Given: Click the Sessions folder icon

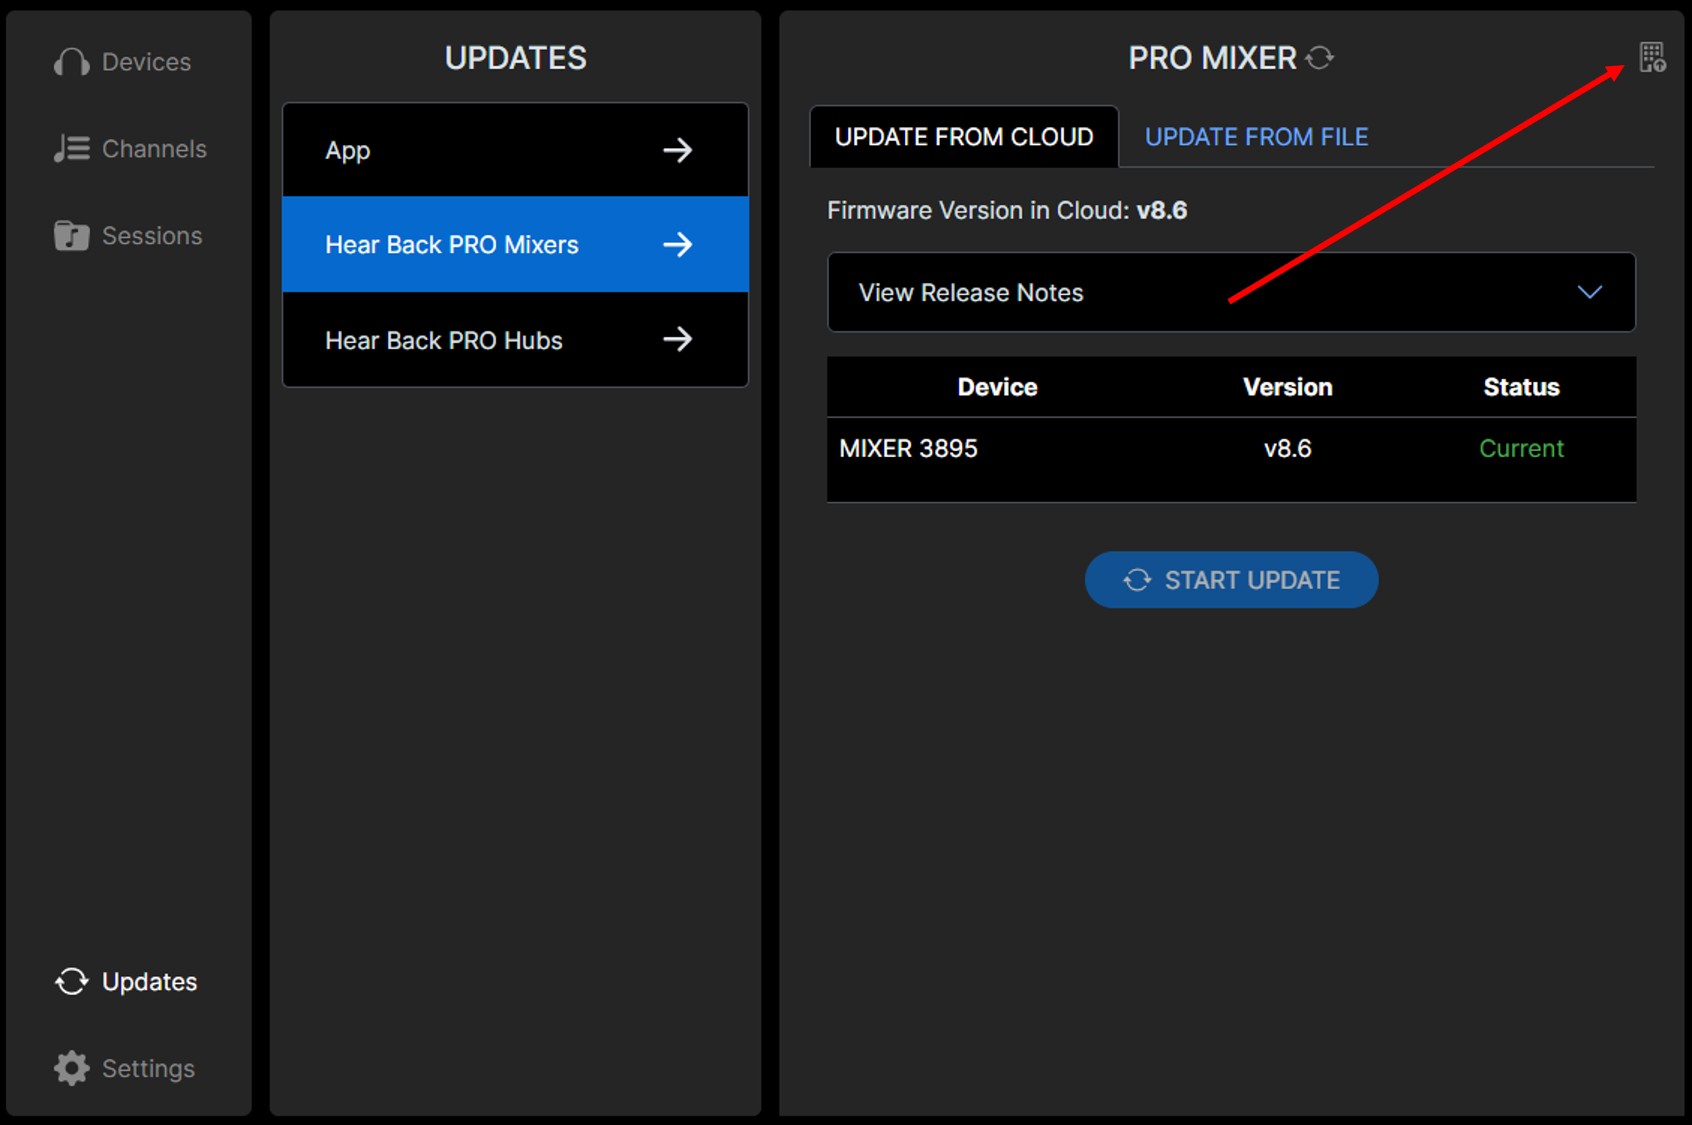Looking at the screenshot, I should click(x=71, y=236).
